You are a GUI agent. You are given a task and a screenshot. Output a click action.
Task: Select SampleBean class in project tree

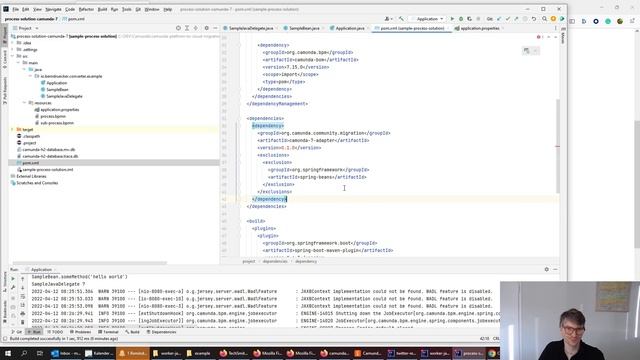(x=57, y=89)
